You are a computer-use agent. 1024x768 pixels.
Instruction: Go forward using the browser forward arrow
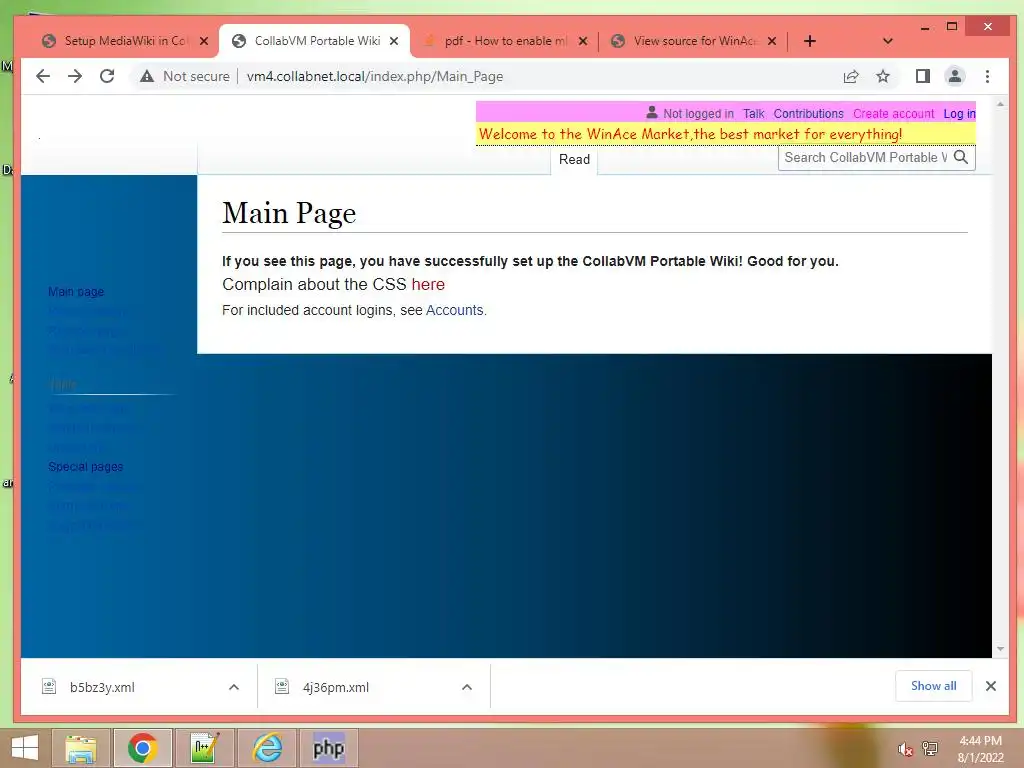pyautogui.click(x=75, y=76)
